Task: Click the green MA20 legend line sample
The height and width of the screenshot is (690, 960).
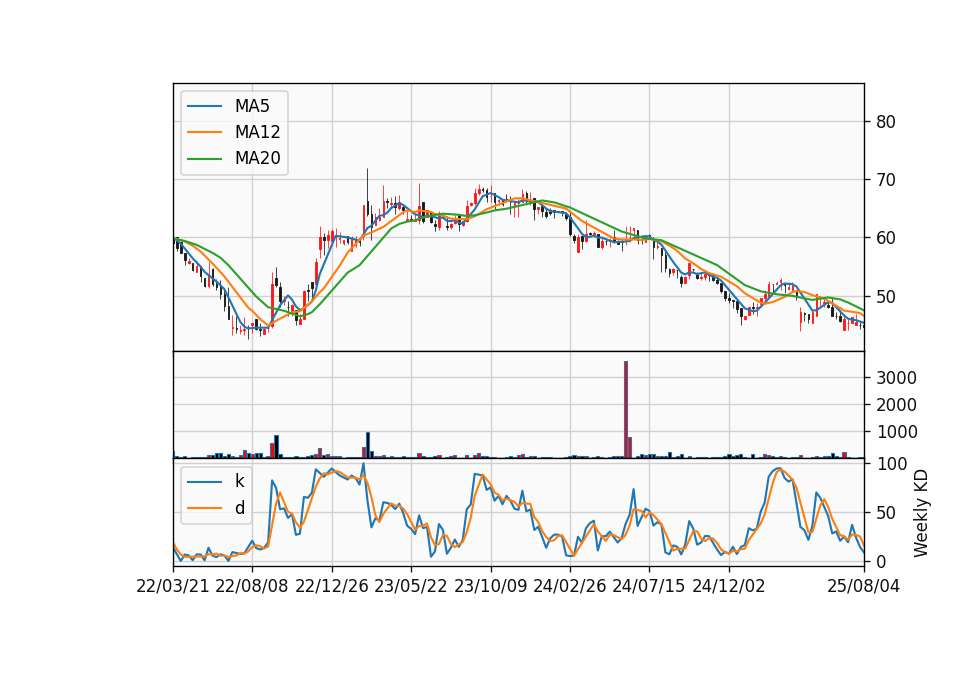Action: point(204,159)
